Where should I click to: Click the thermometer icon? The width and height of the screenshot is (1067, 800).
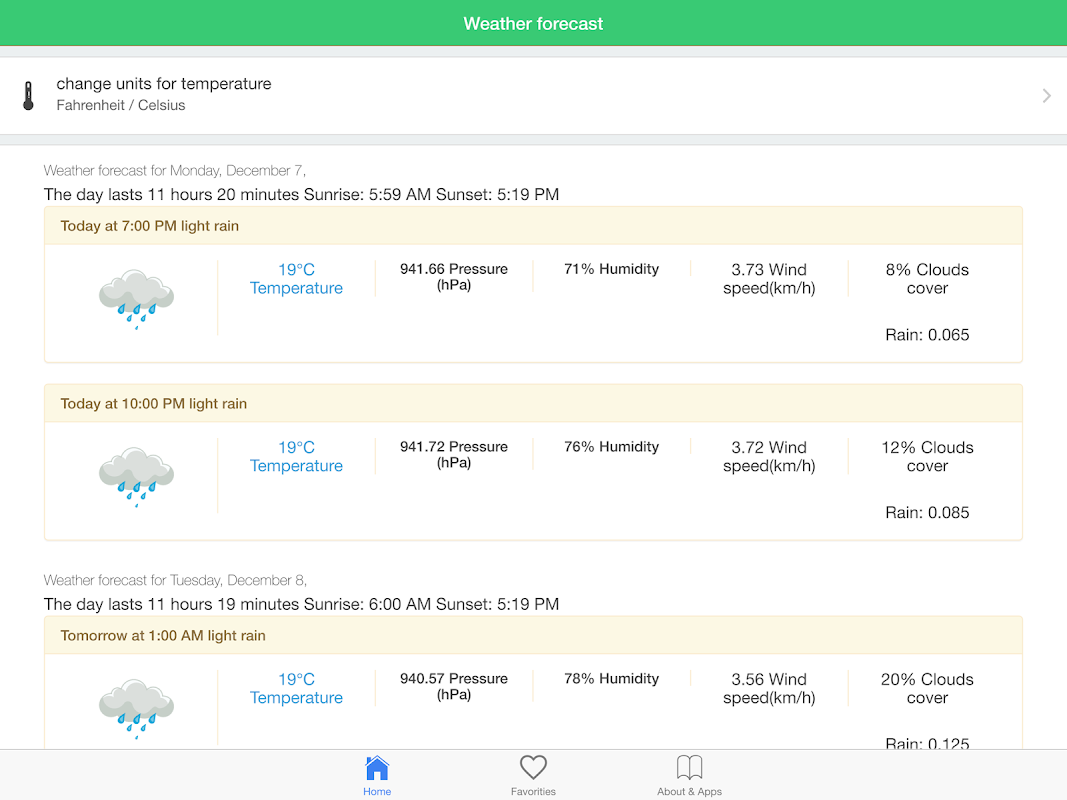point(28,96)
